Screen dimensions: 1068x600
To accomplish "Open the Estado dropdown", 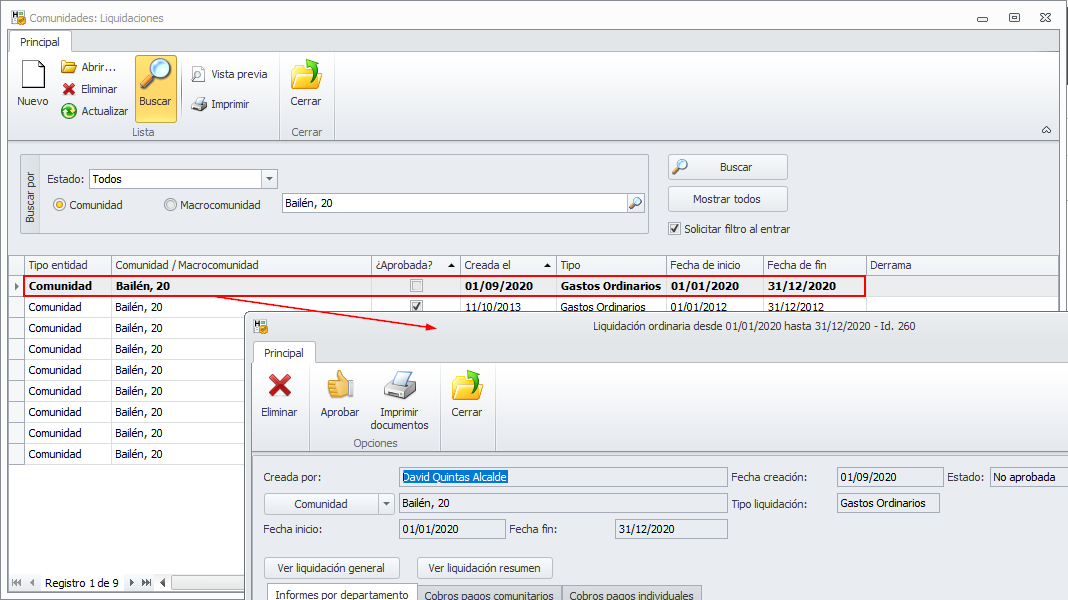I will click(x=269, y=179).
